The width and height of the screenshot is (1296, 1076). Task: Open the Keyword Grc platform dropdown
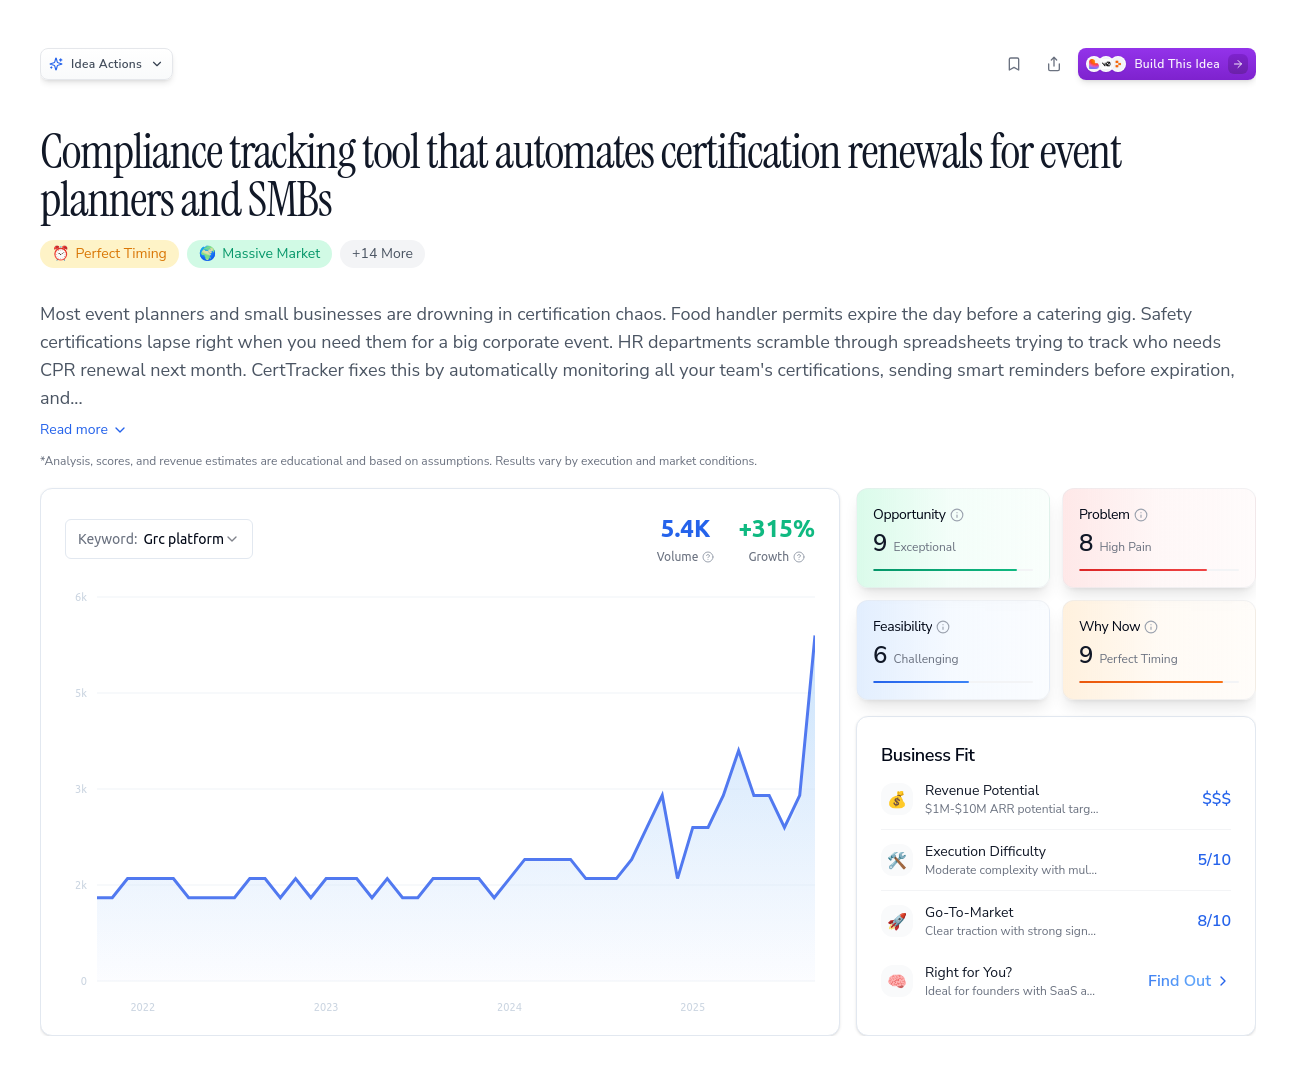158,539
